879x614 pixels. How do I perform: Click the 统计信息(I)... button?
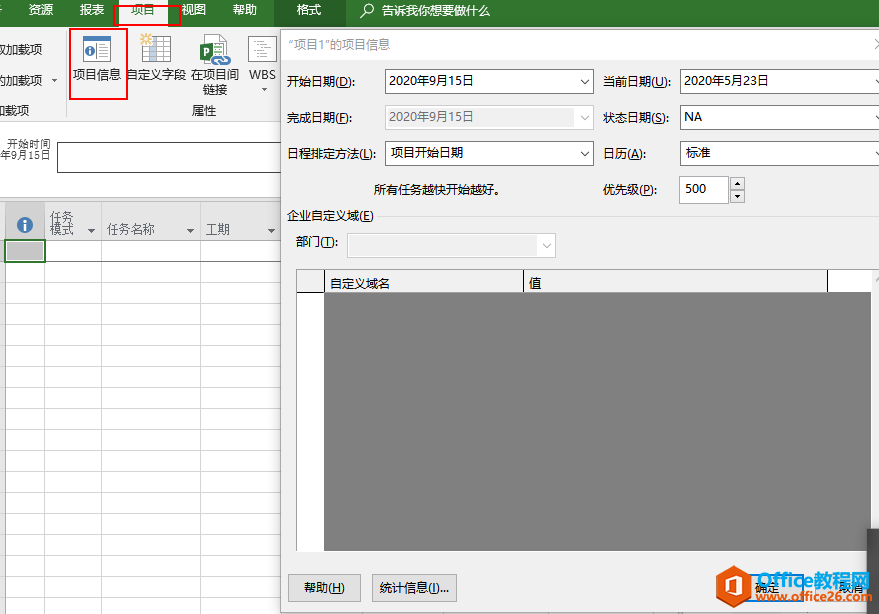pyautogui.click(x=414, y=588)
